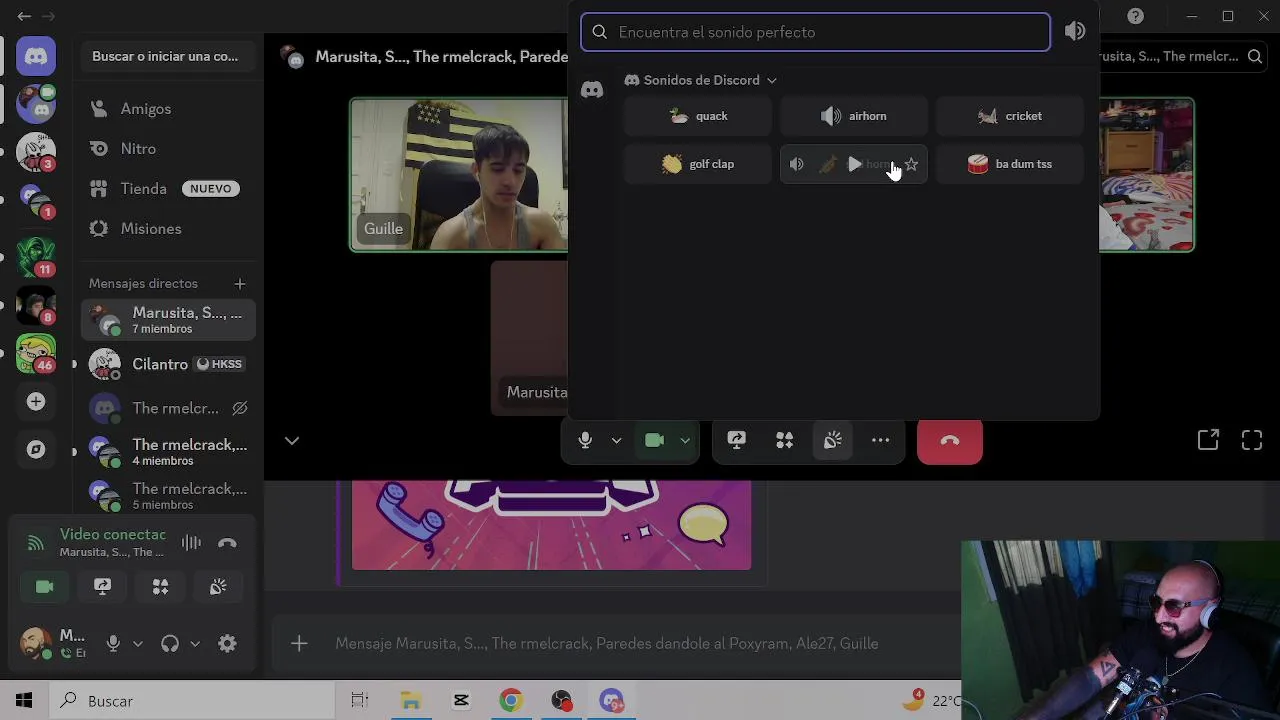Open camera options dropdown in call bar
The width and height of the screenshot is (1280, 720).
tap(685, 440)
